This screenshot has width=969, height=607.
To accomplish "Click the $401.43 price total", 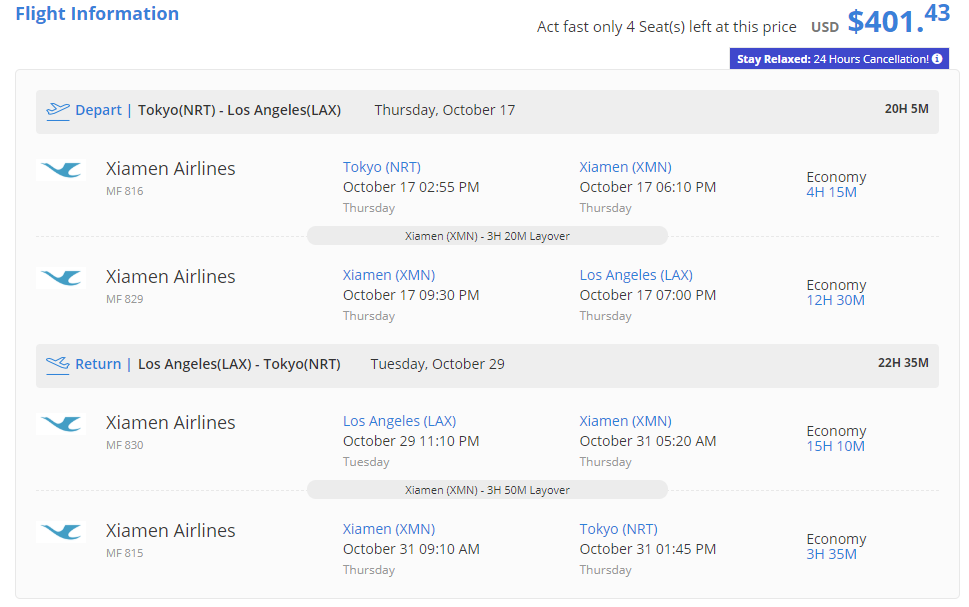I will pos(898,19).
